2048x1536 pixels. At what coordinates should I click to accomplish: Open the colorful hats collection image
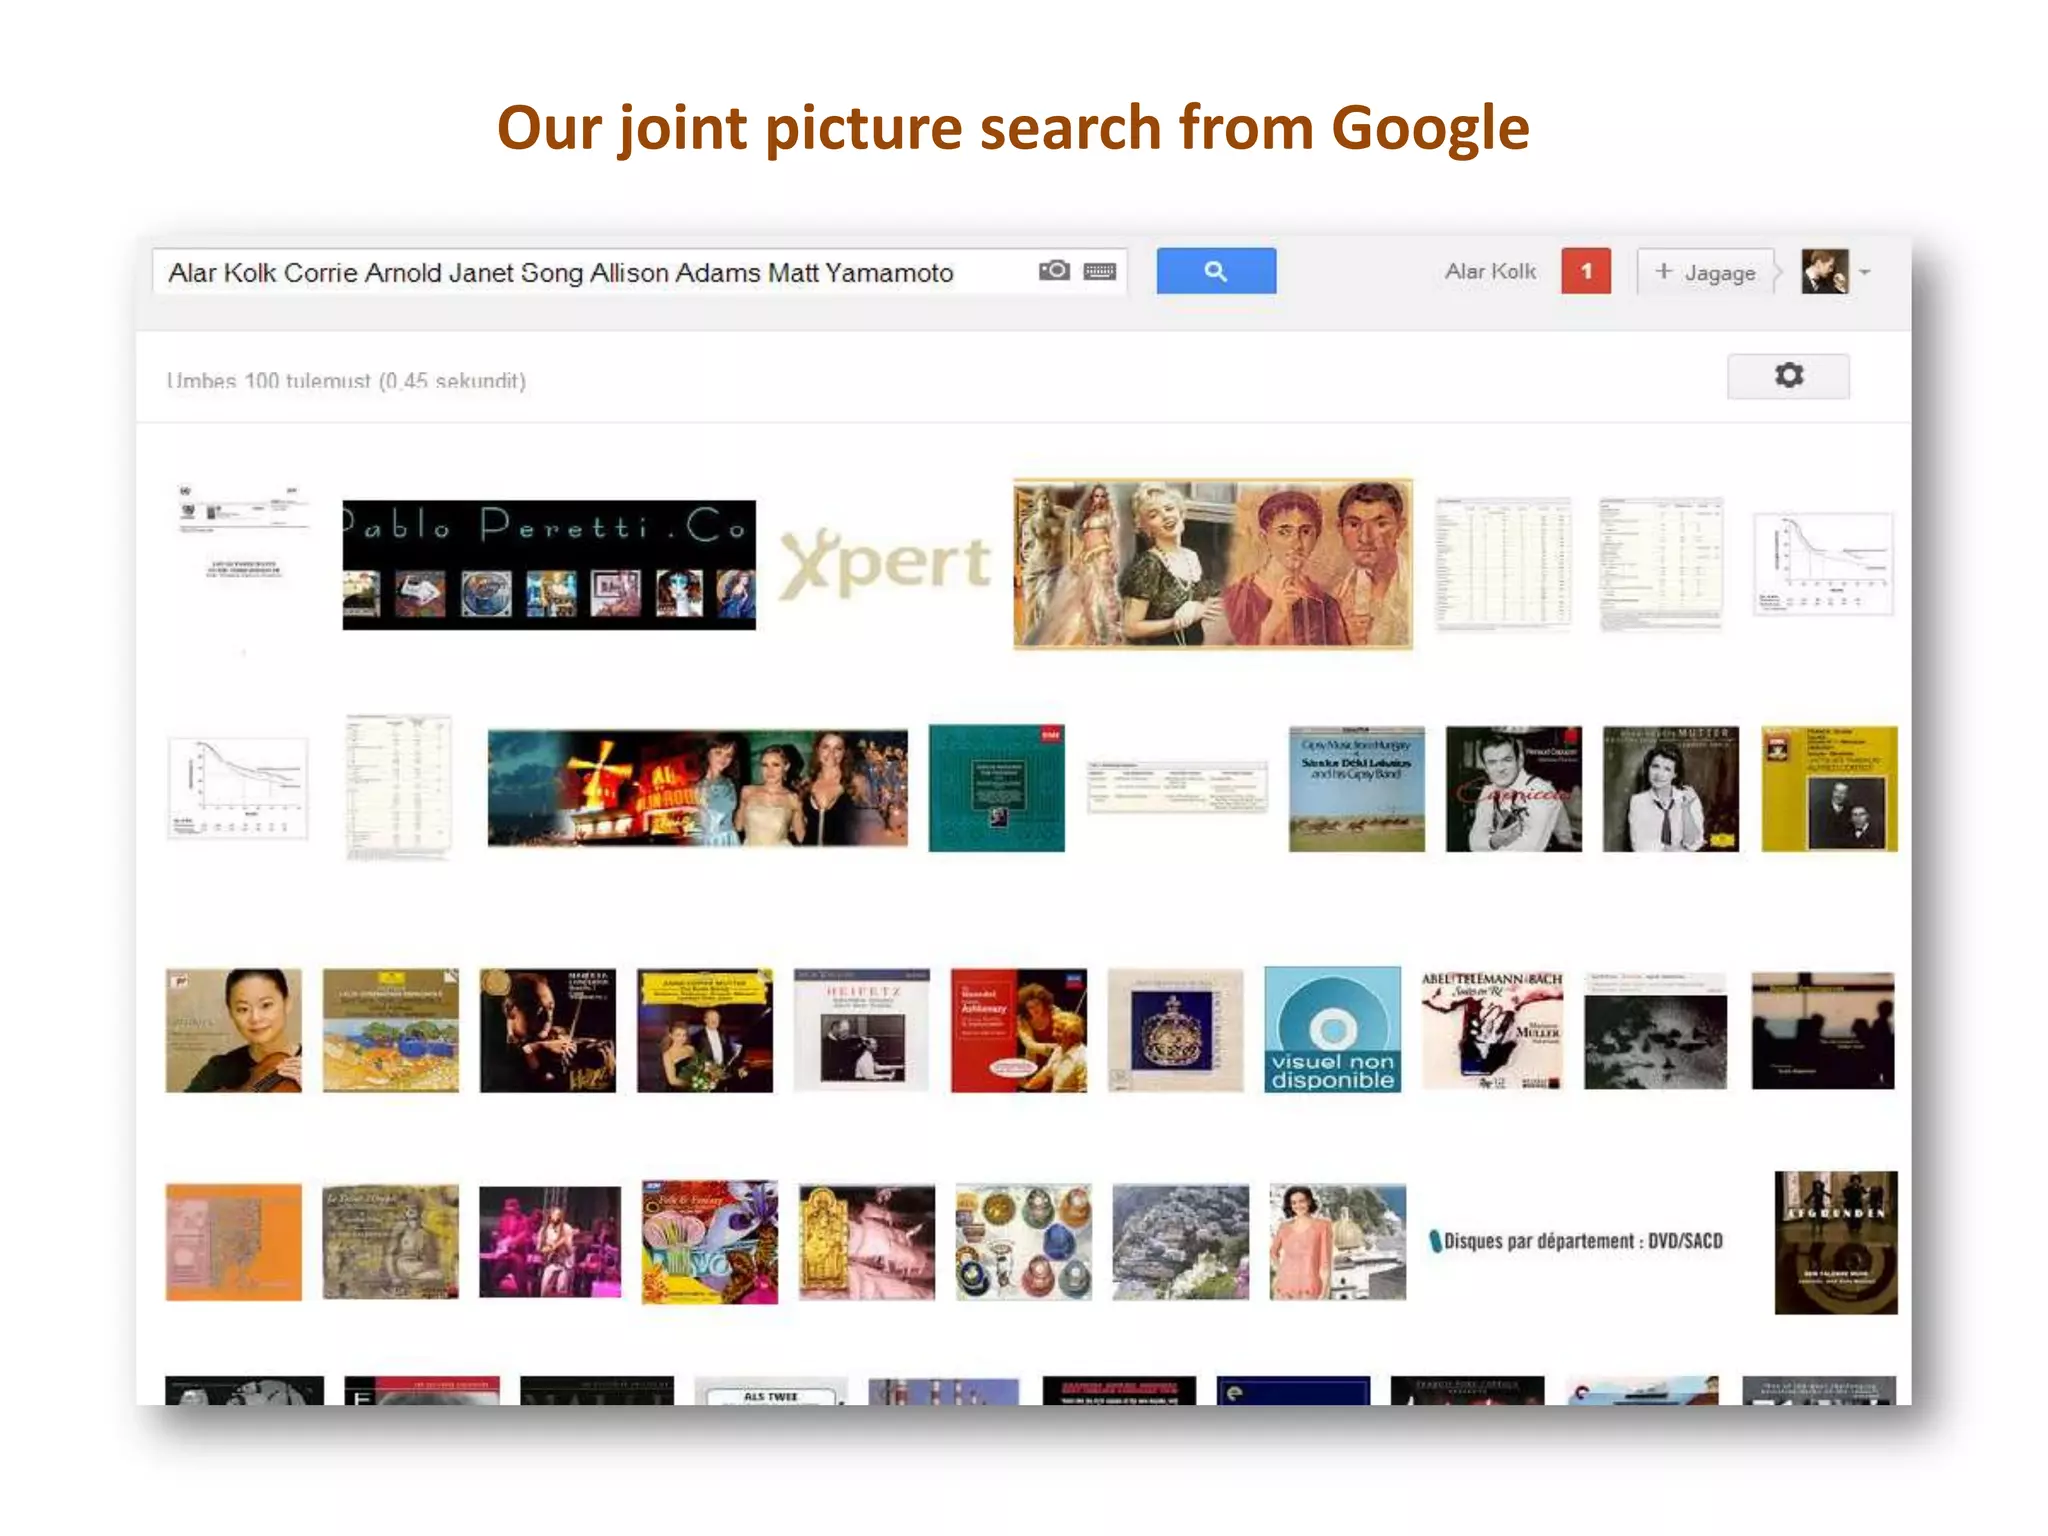click(x=1023, y=1242)
